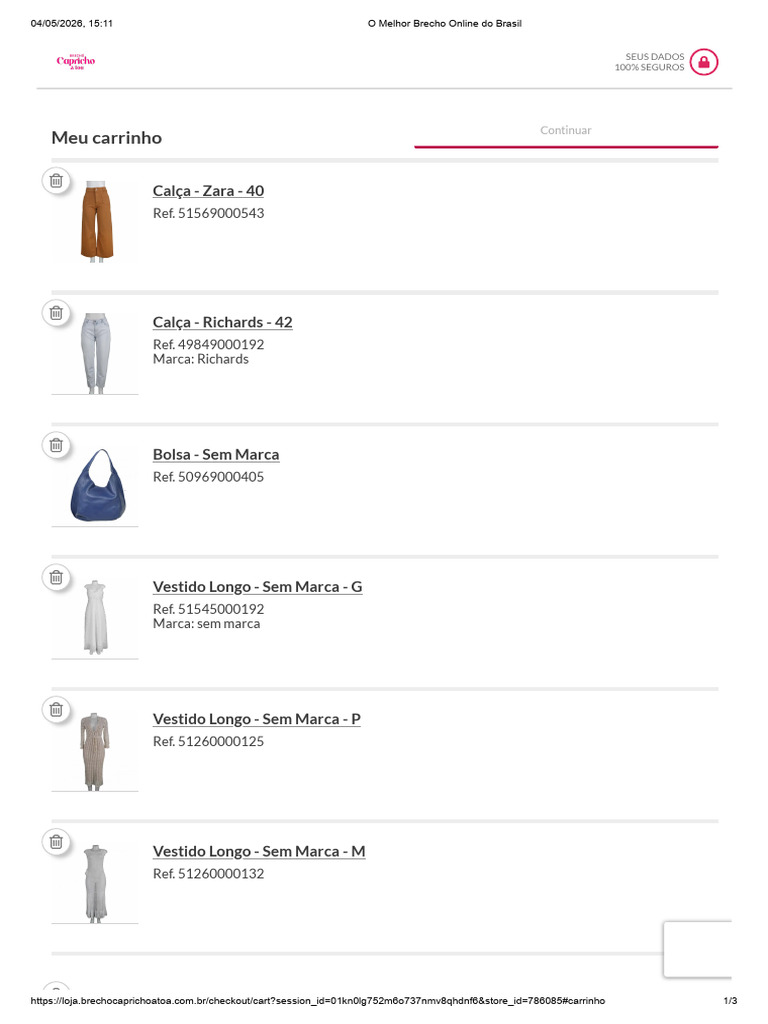Open Vestido Longo - Sem Marca - P link
Screen dimensions: 768x1024
257,718
